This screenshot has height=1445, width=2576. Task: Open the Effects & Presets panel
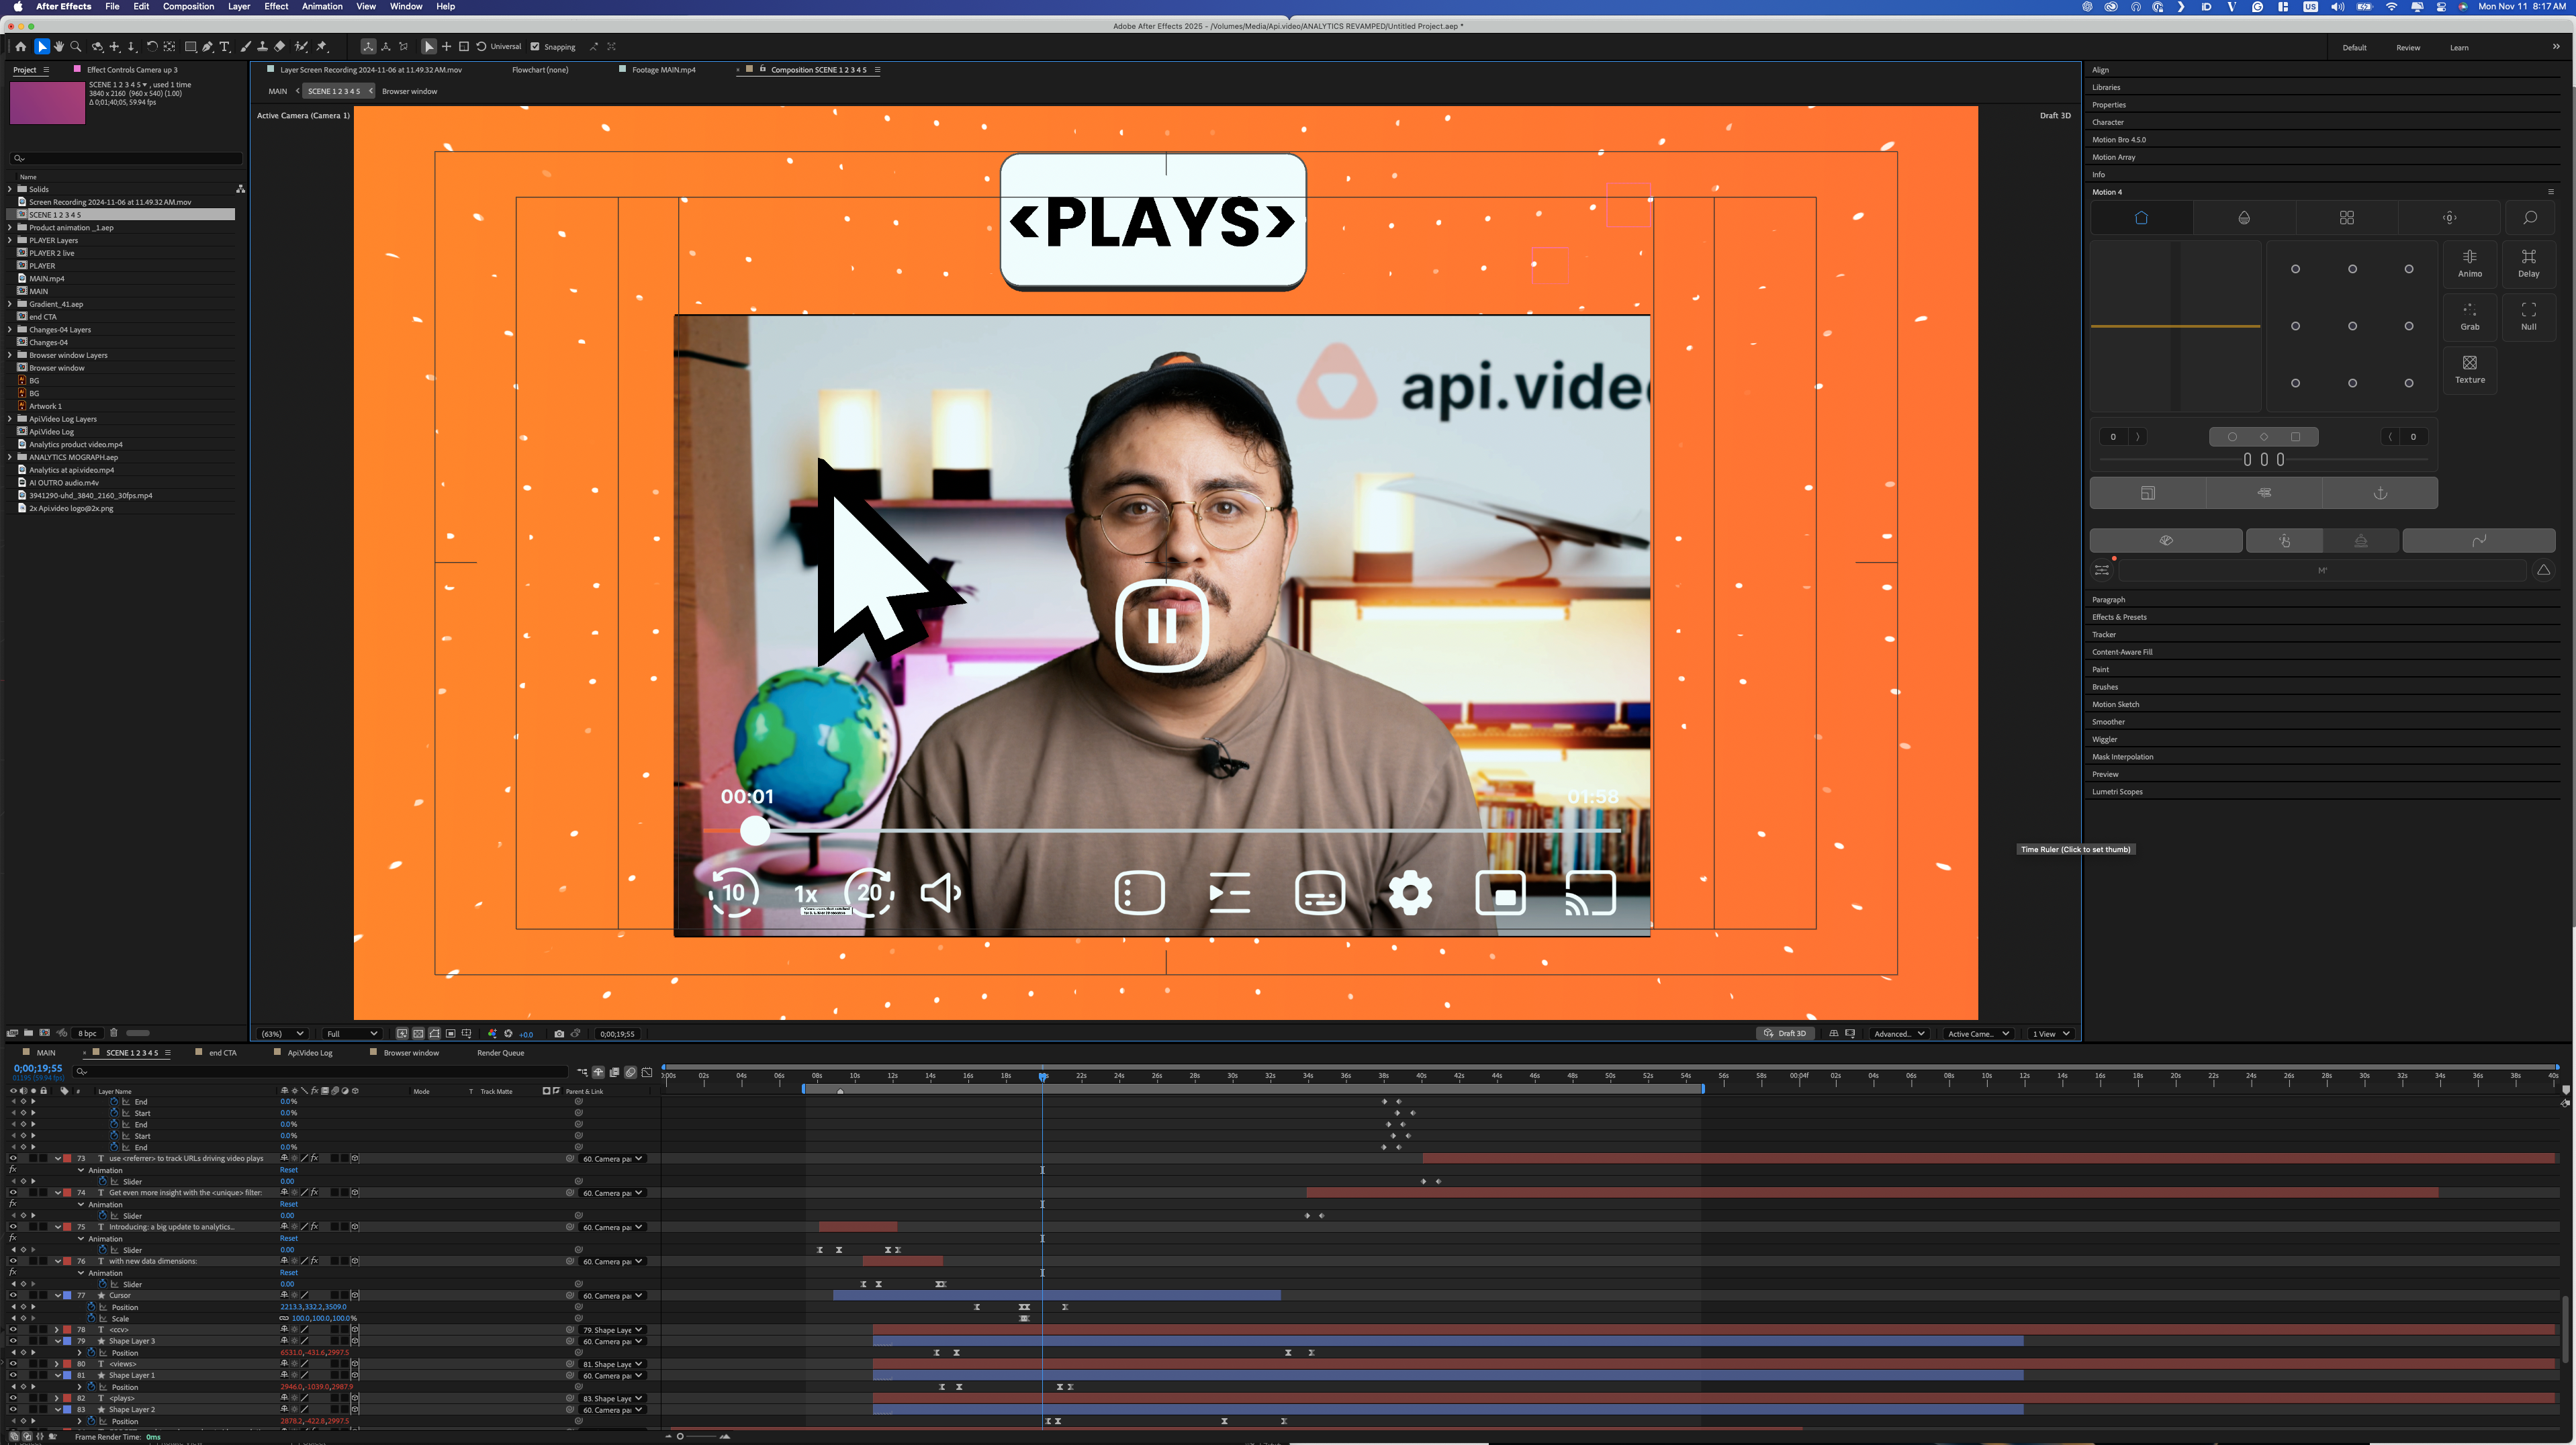[2119, 617]
